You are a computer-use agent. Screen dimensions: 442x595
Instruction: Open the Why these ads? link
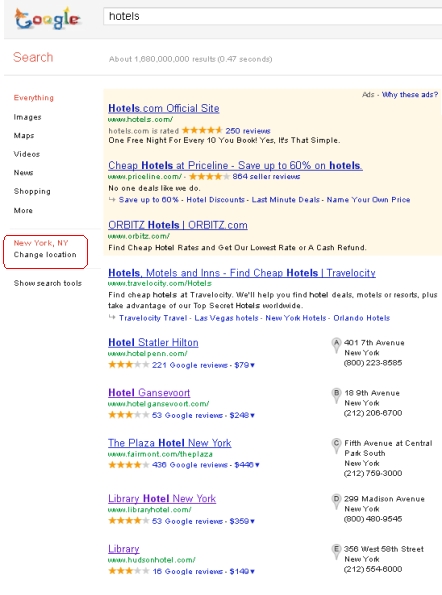pyautogui.click(x=410, y=94)
